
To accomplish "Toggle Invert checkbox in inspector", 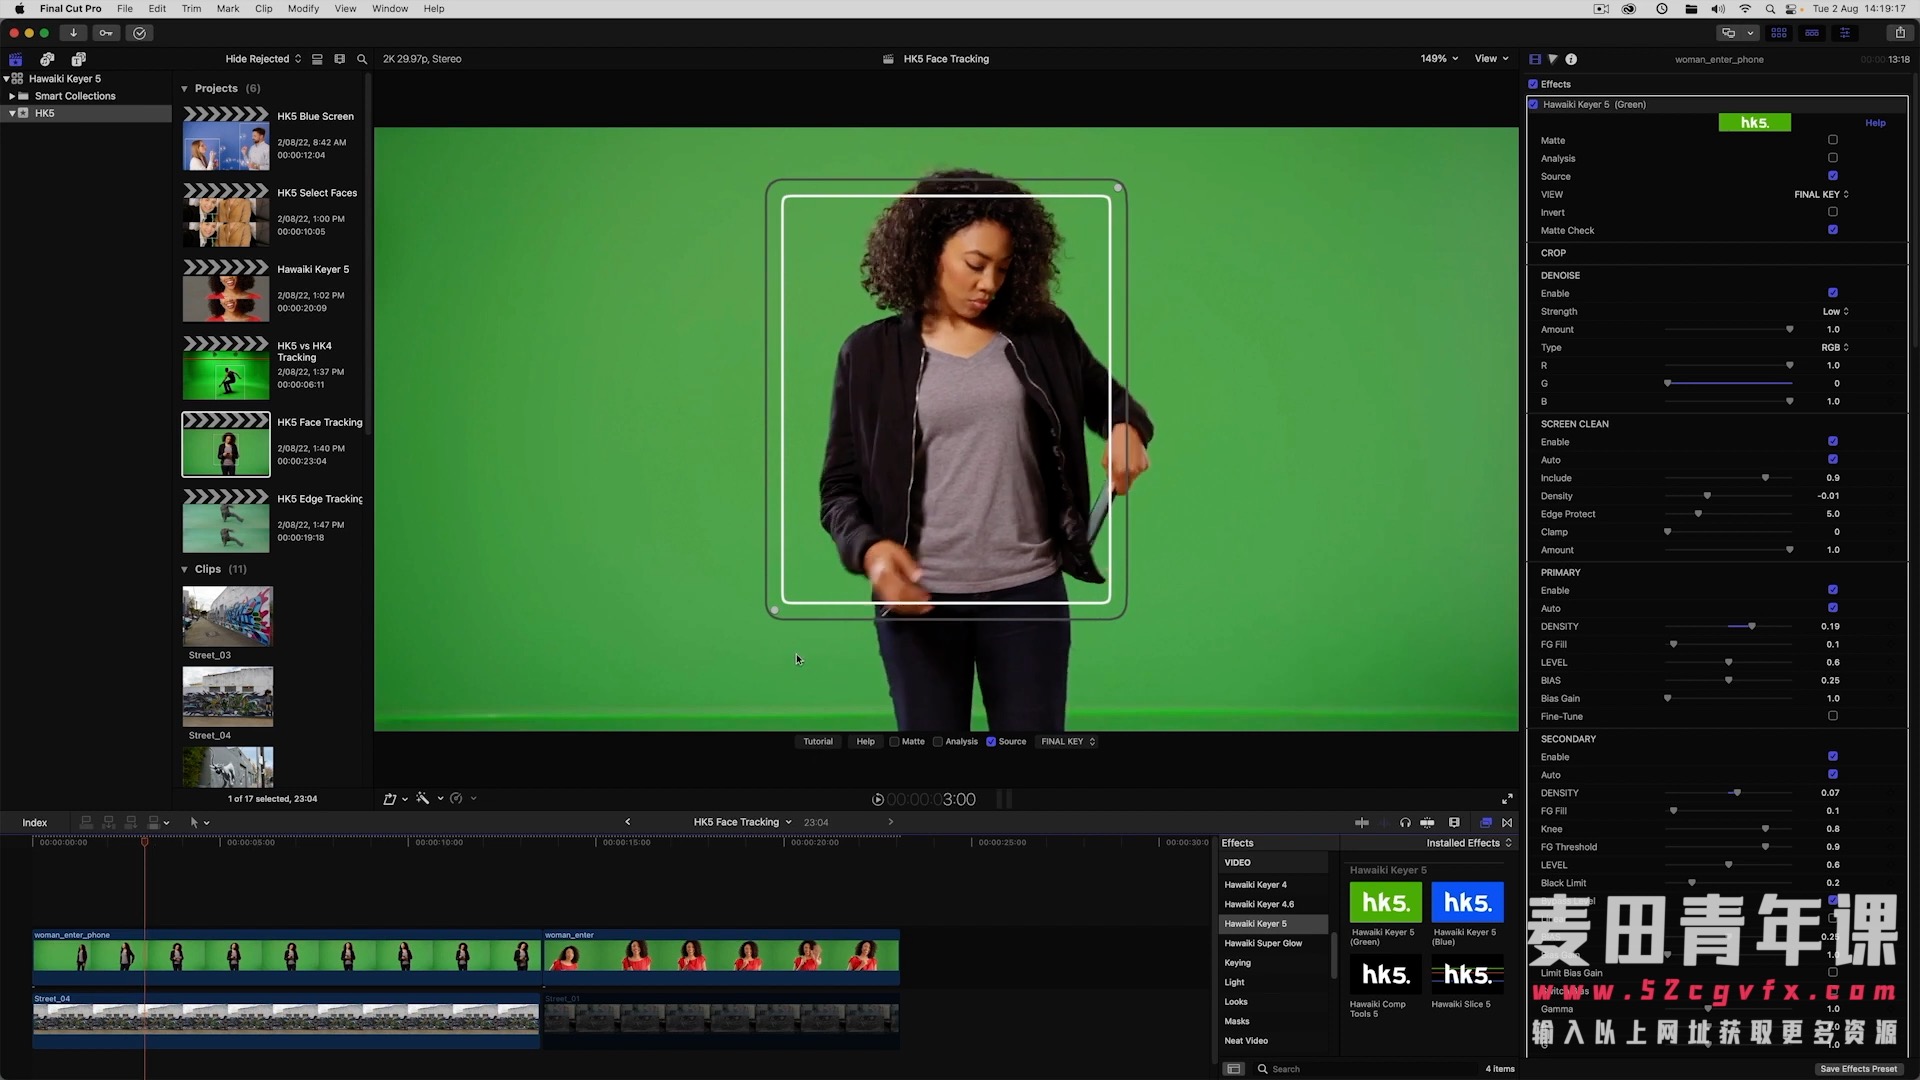I will (1833, 212).
